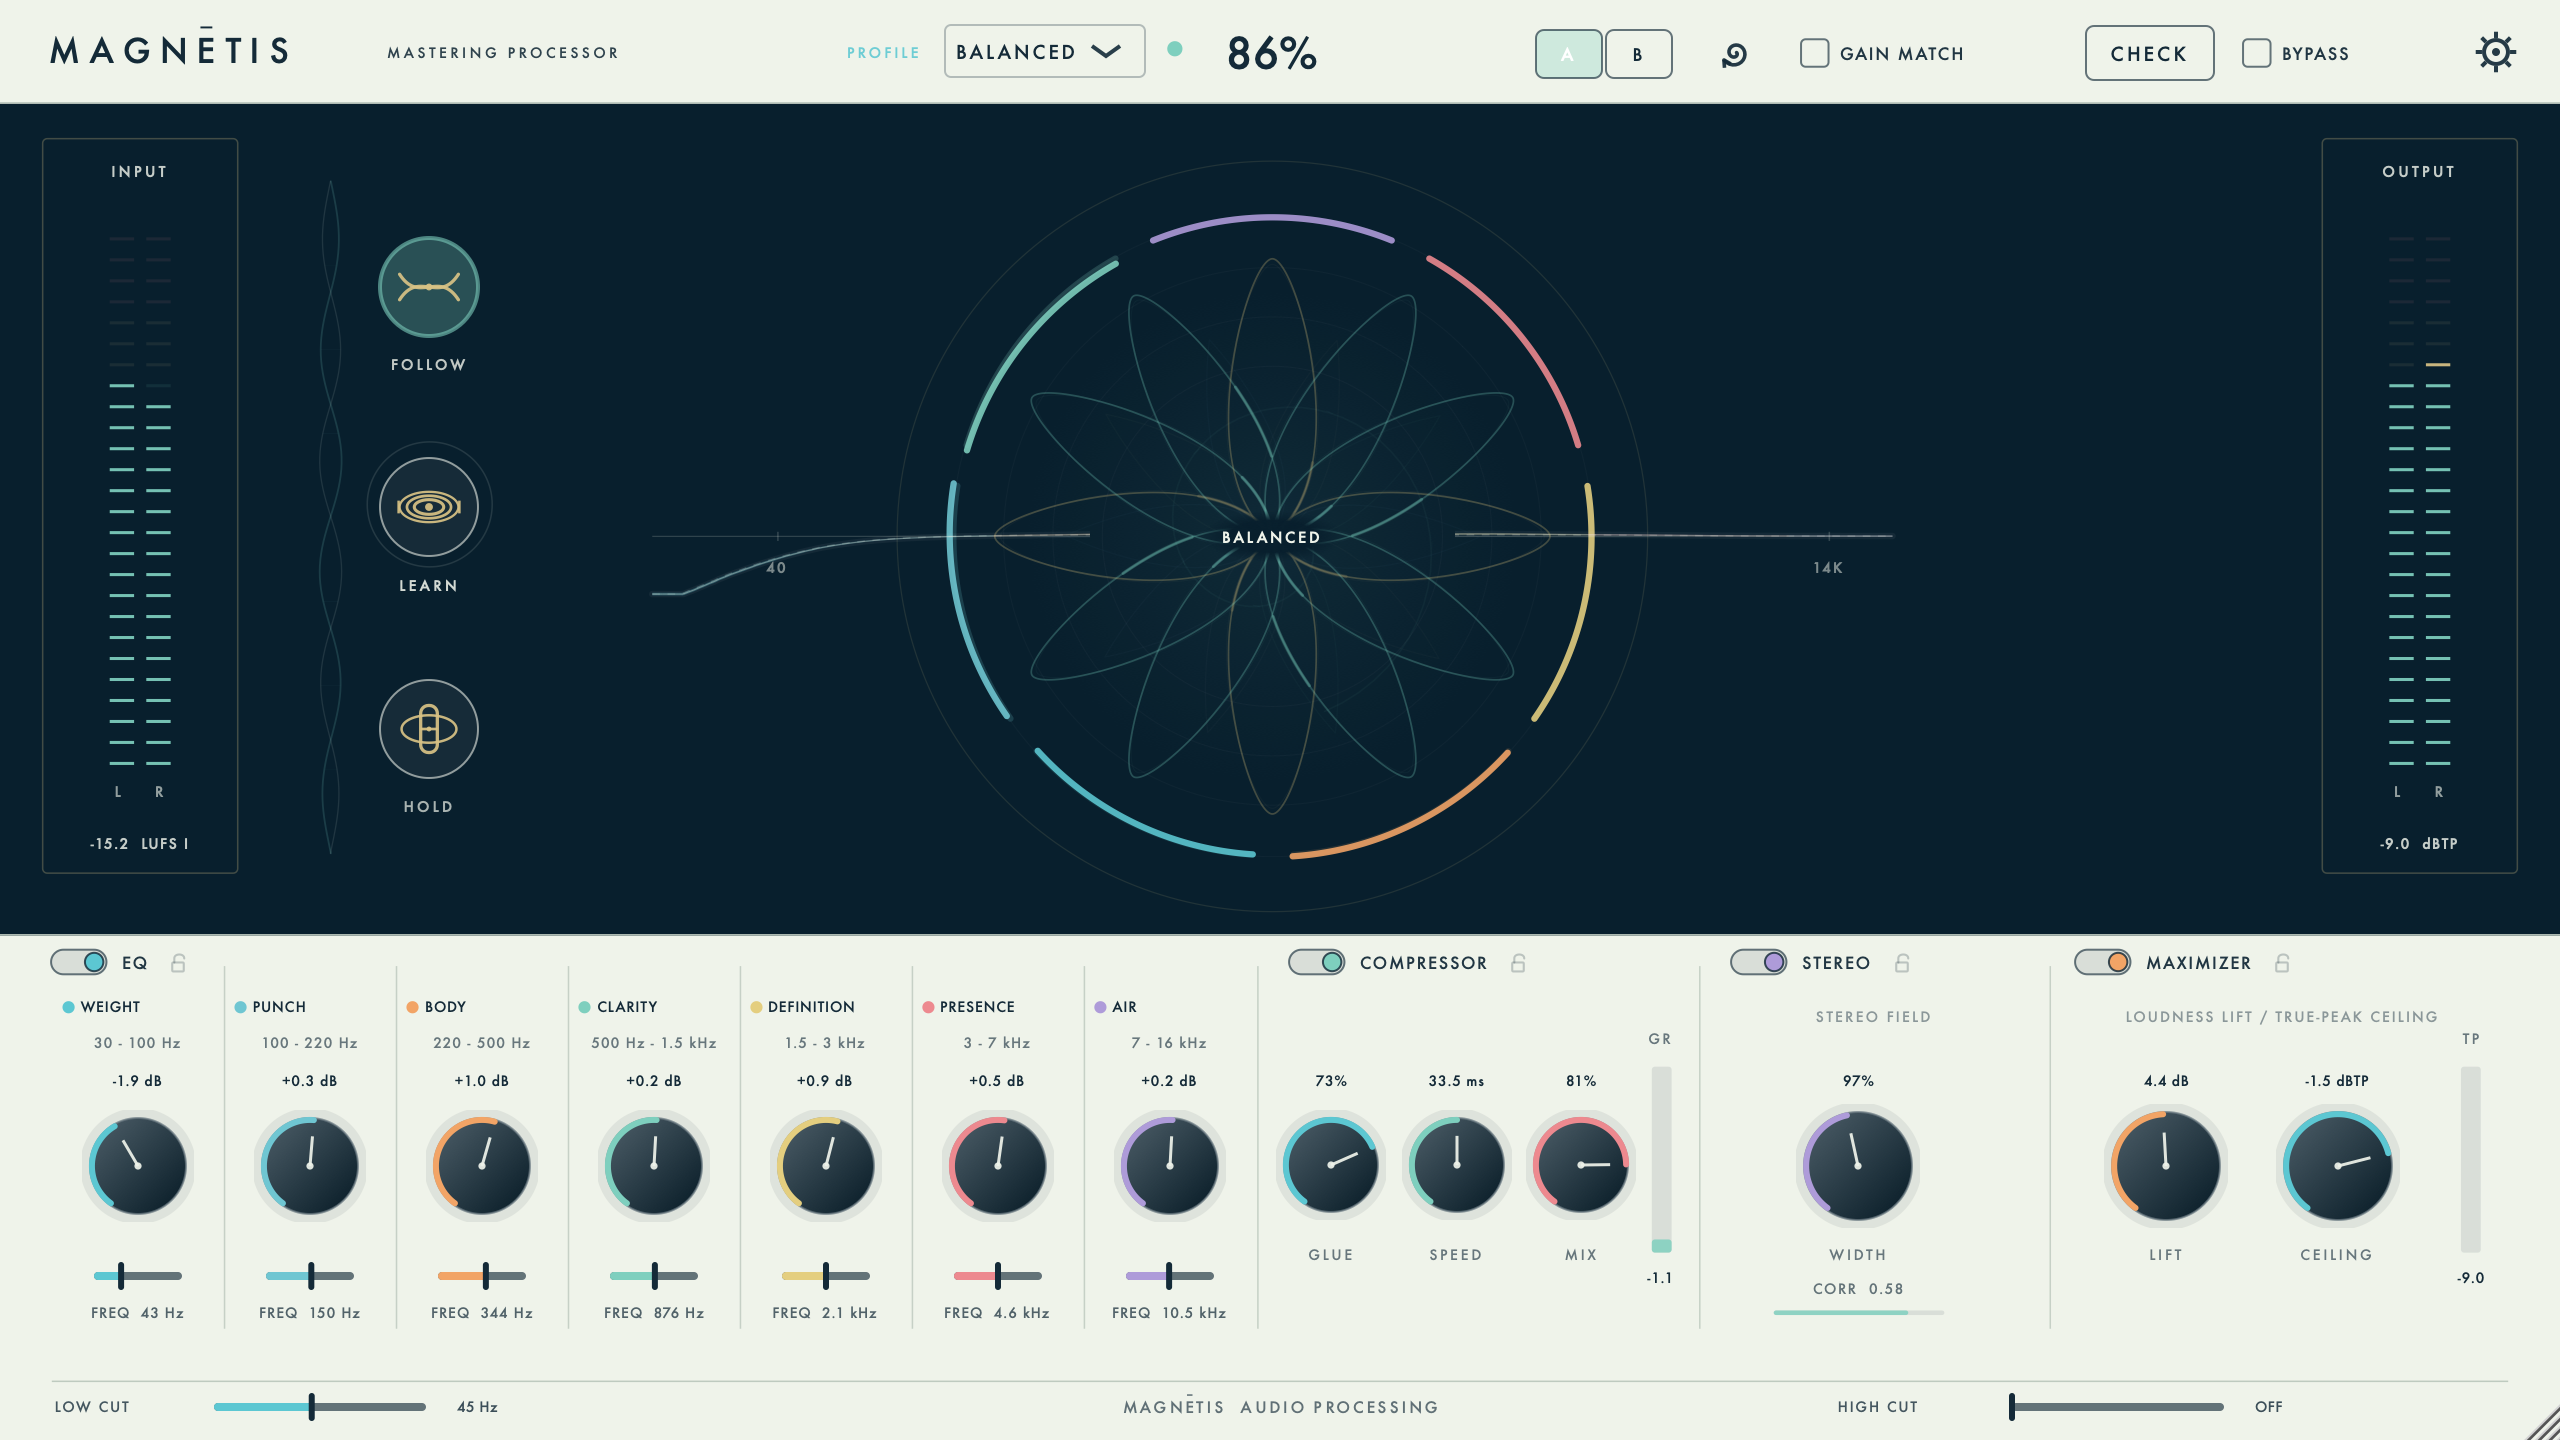
Task: Click the -1.5 dBTP ceiling value
Action: [x=2337, y=1081]
